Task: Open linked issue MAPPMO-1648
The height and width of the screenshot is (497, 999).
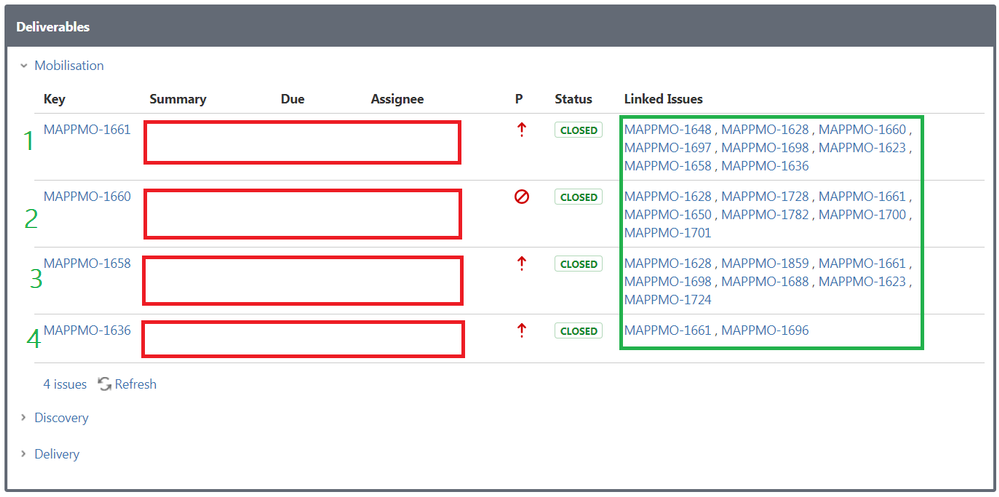Action: [668, 129]
